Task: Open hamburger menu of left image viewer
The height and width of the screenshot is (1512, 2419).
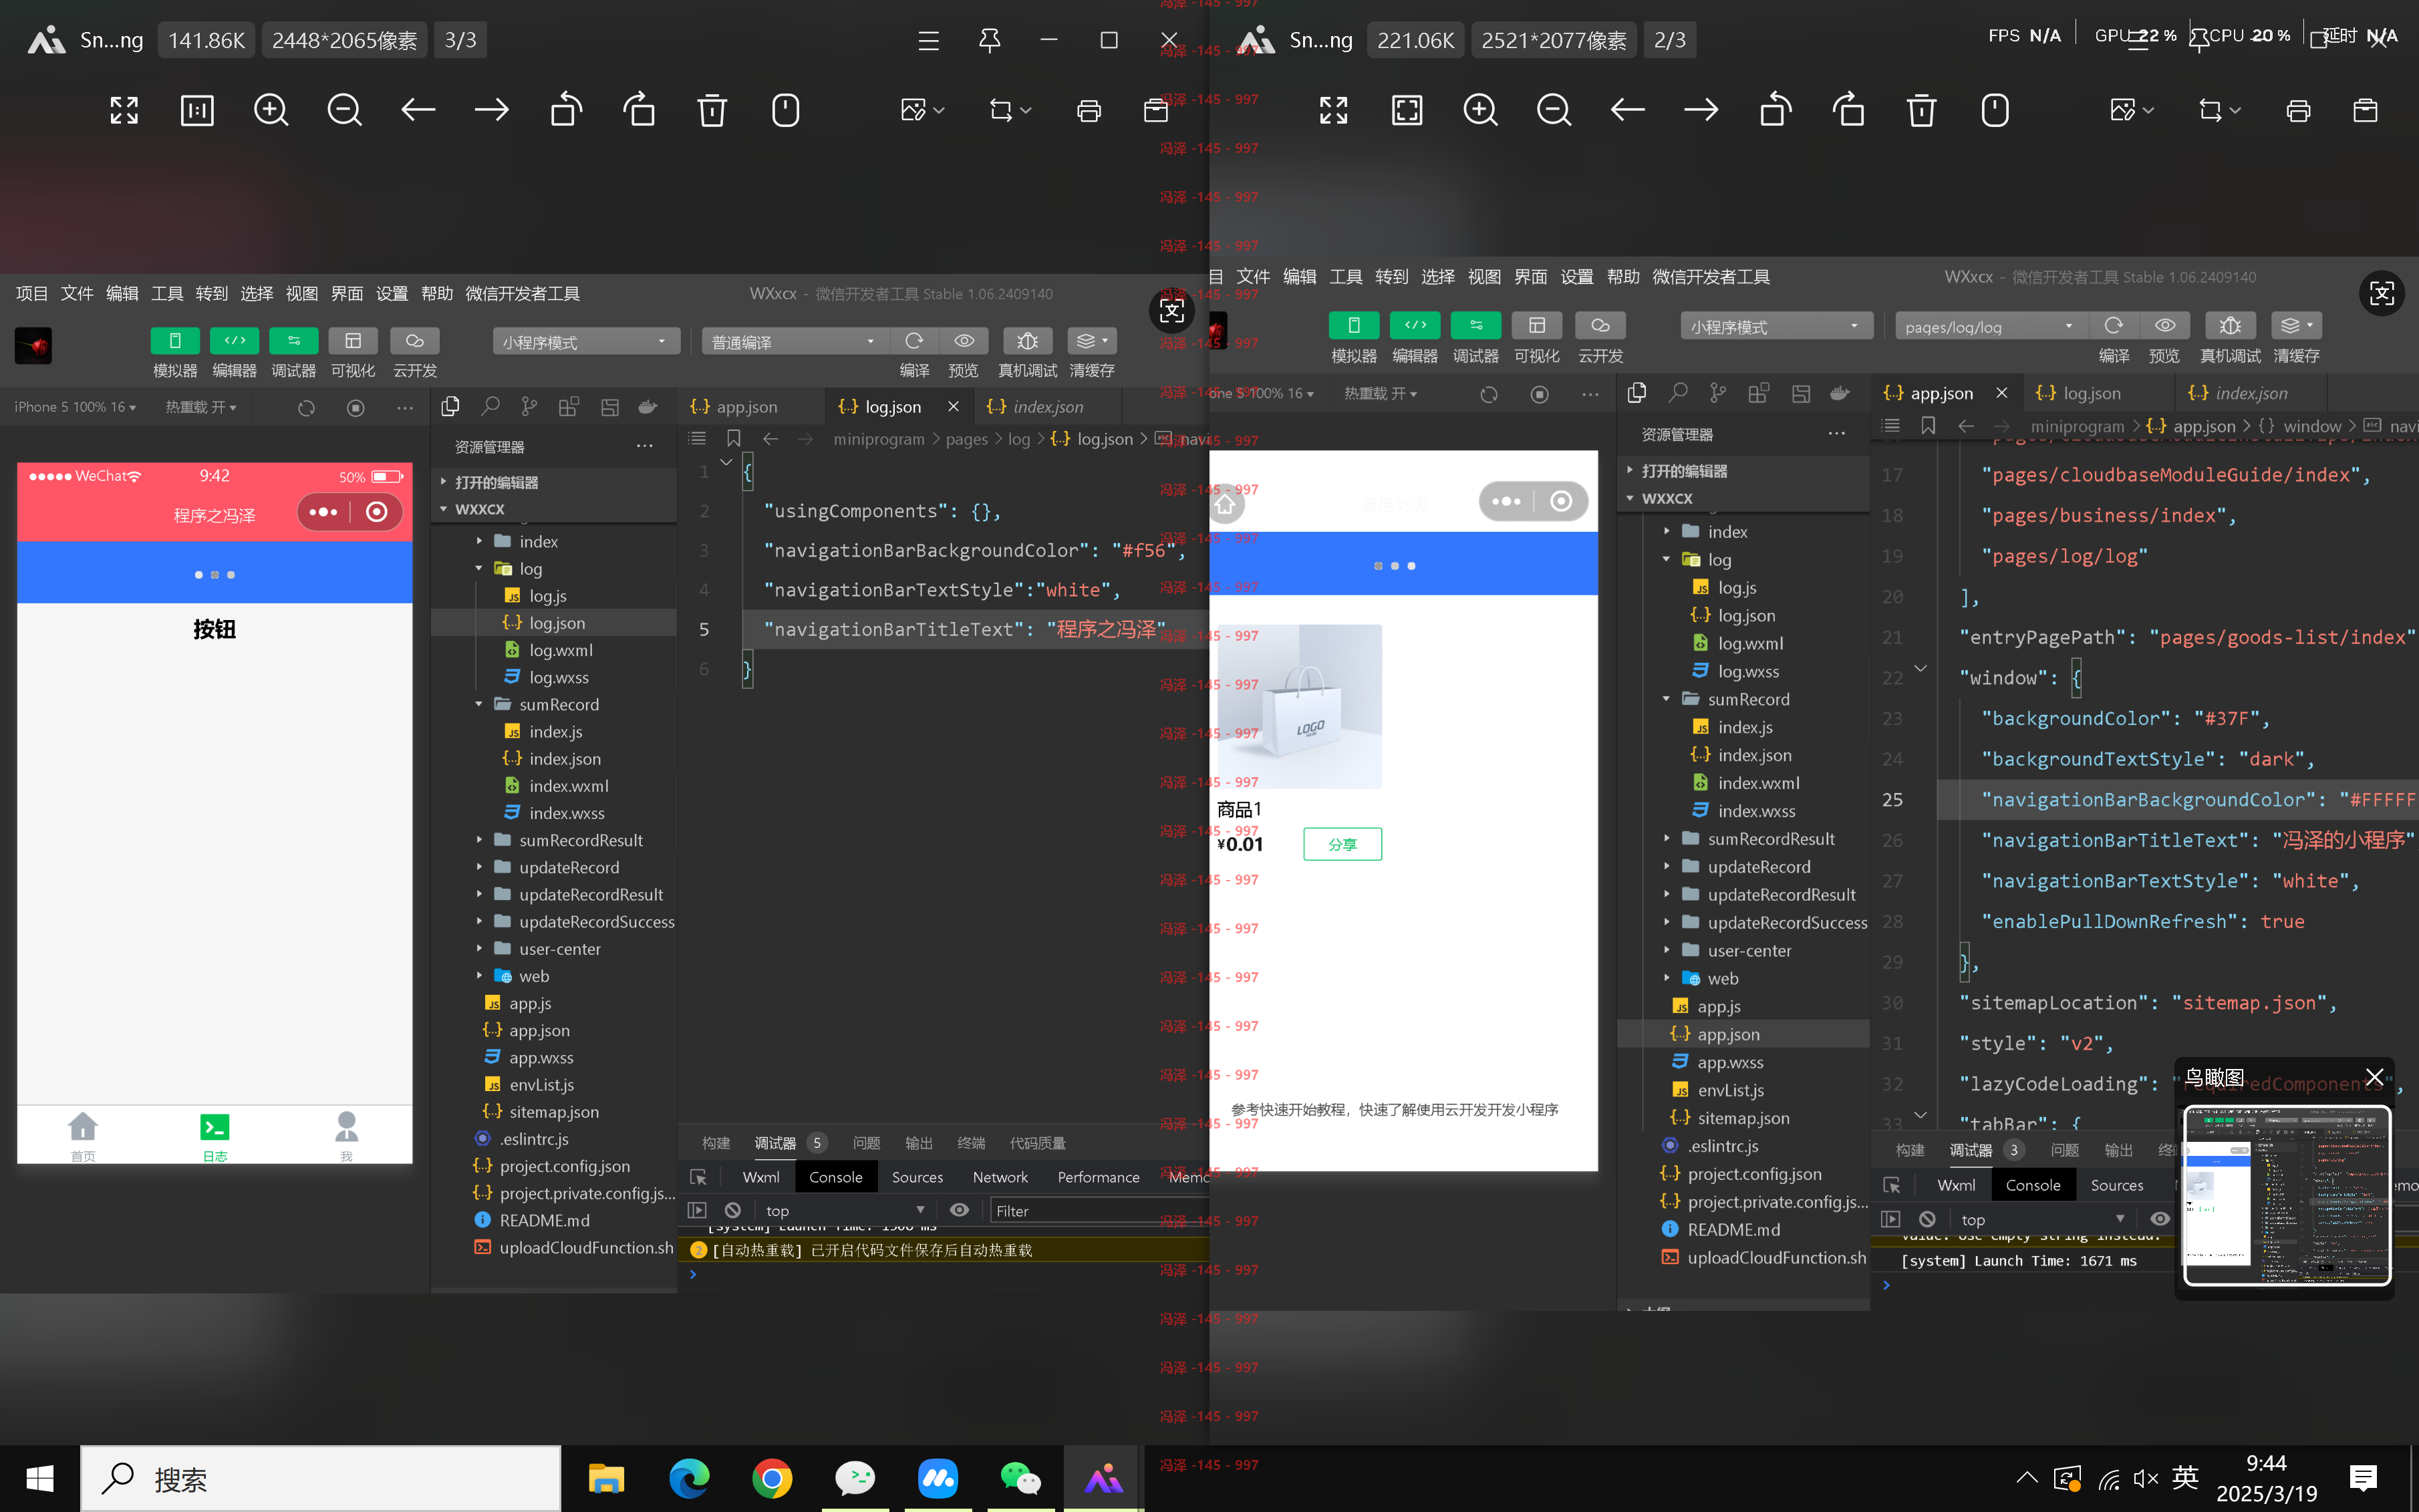Action: click(x=928, y=40)
